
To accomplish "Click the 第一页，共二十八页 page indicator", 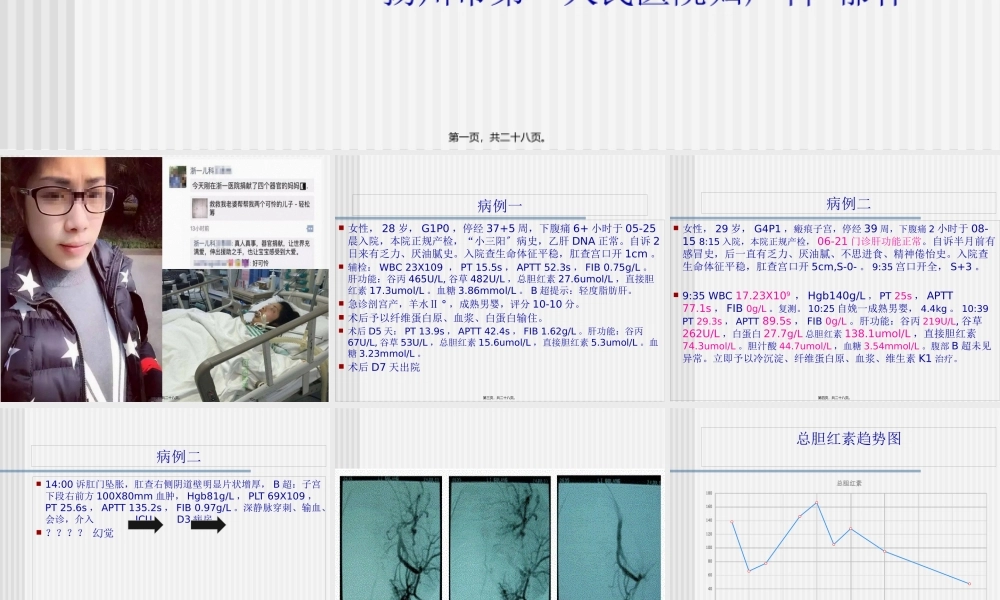I will click(x=499, y=138).
